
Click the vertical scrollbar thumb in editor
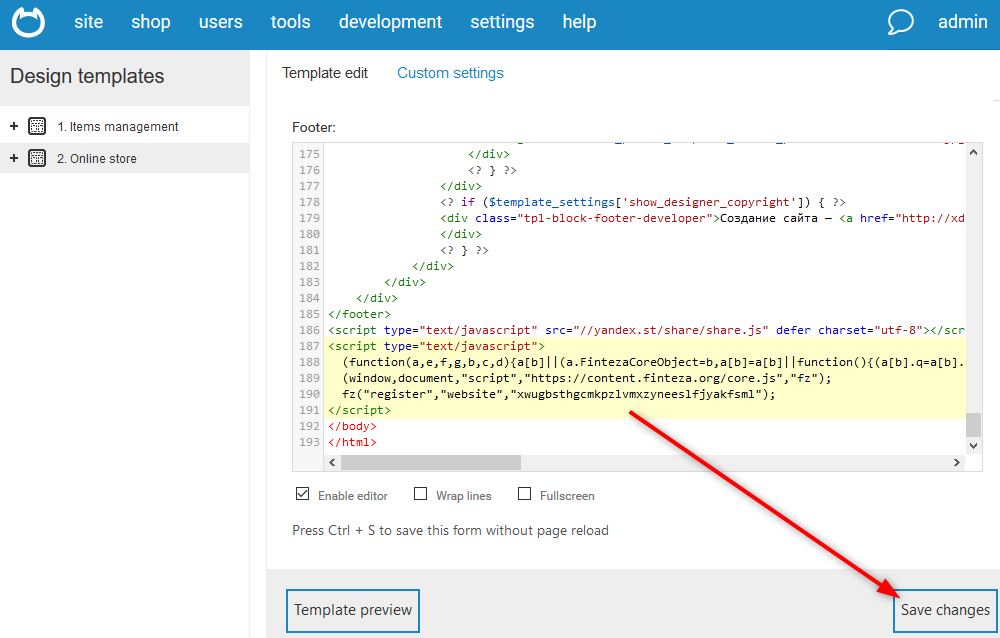pyautogui.click(x=973, y=425)
